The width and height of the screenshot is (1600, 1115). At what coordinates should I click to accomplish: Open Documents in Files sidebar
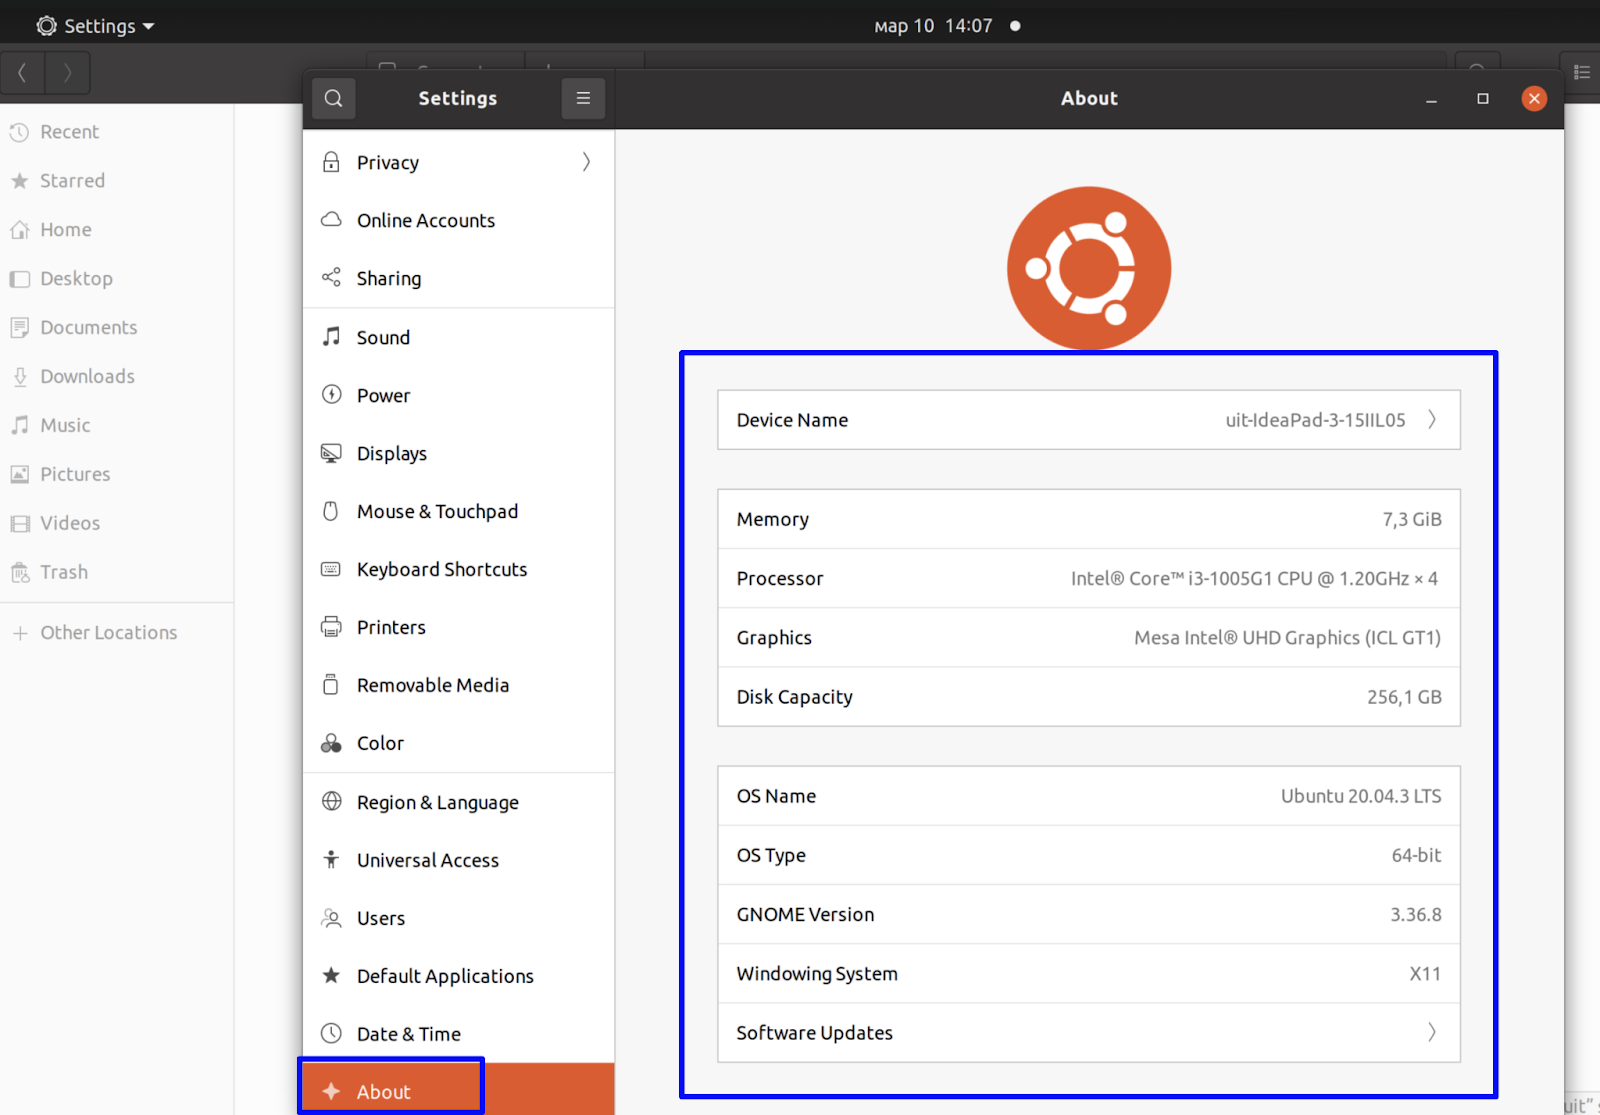point(117,328)
